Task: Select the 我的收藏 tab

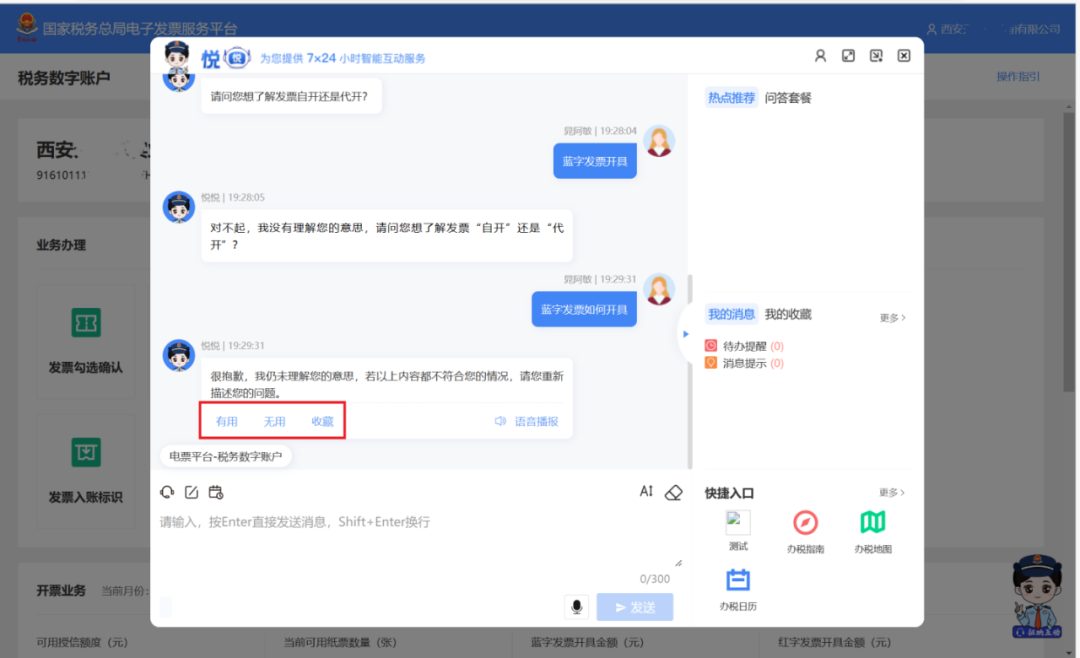Action: [x=788, y=314]
